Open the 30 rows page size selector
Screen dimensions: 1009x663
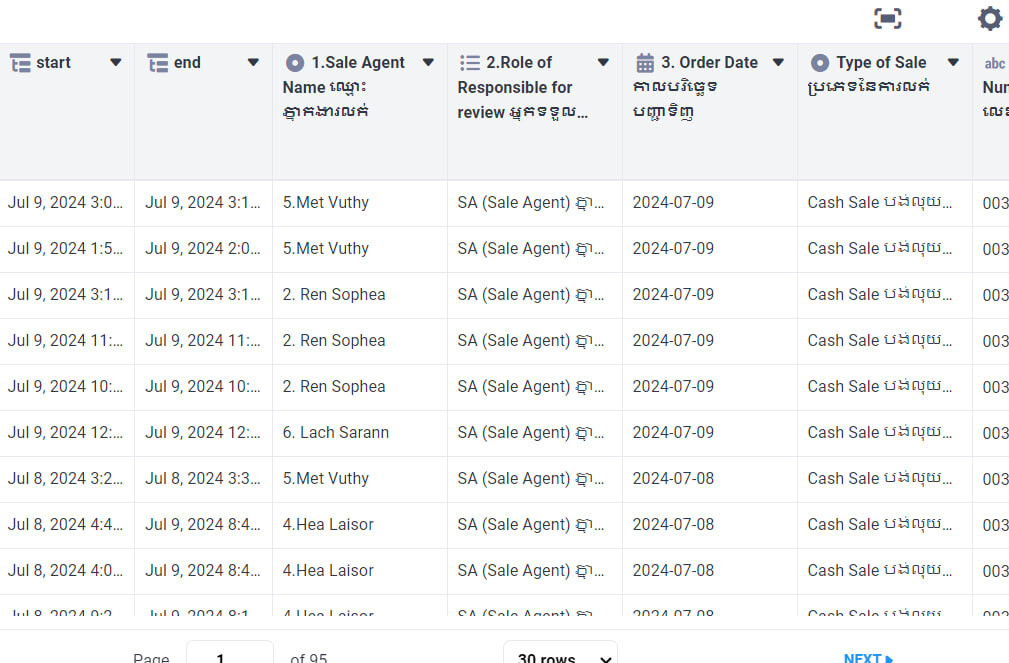(560, 654)
